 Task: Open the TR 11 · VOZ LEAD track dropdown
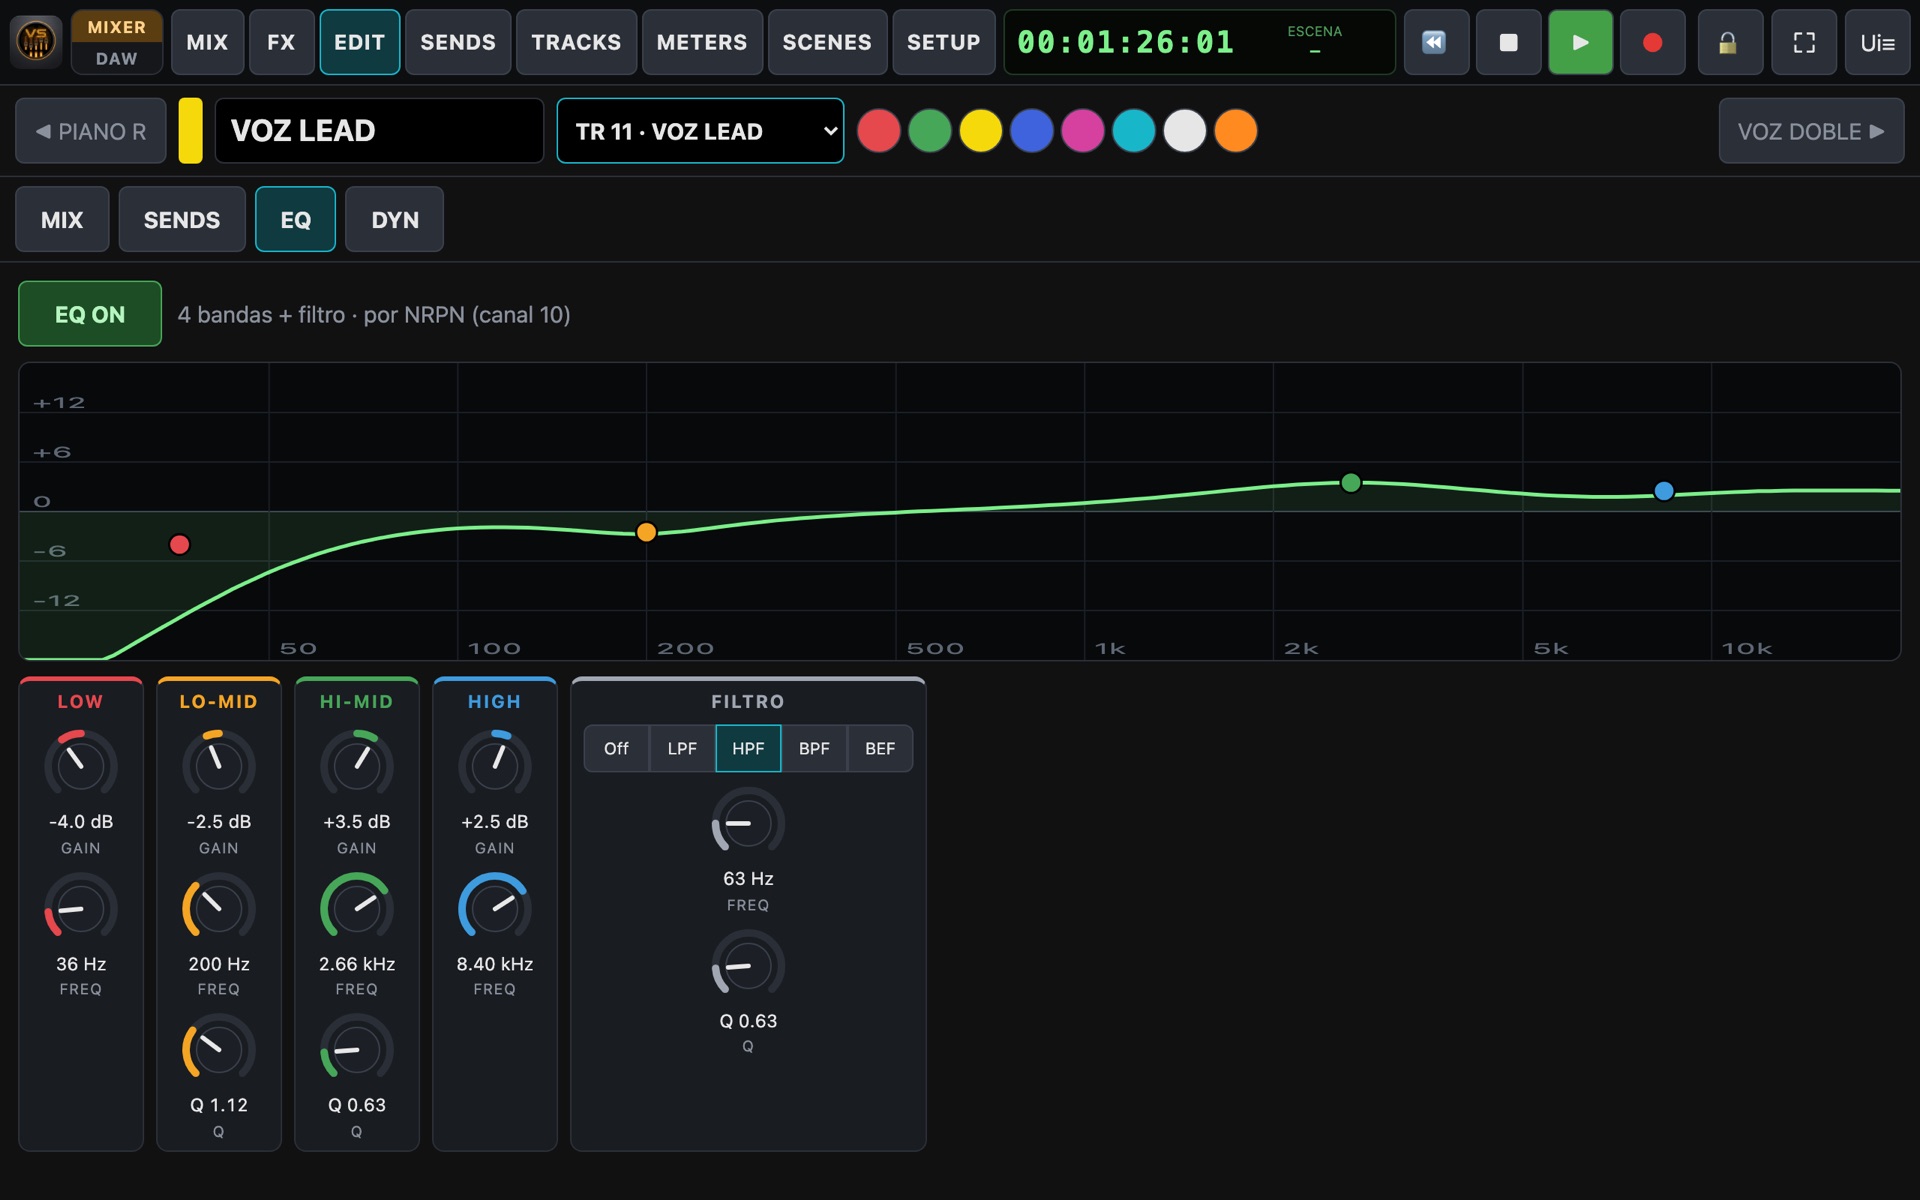[x=700, y=131]
